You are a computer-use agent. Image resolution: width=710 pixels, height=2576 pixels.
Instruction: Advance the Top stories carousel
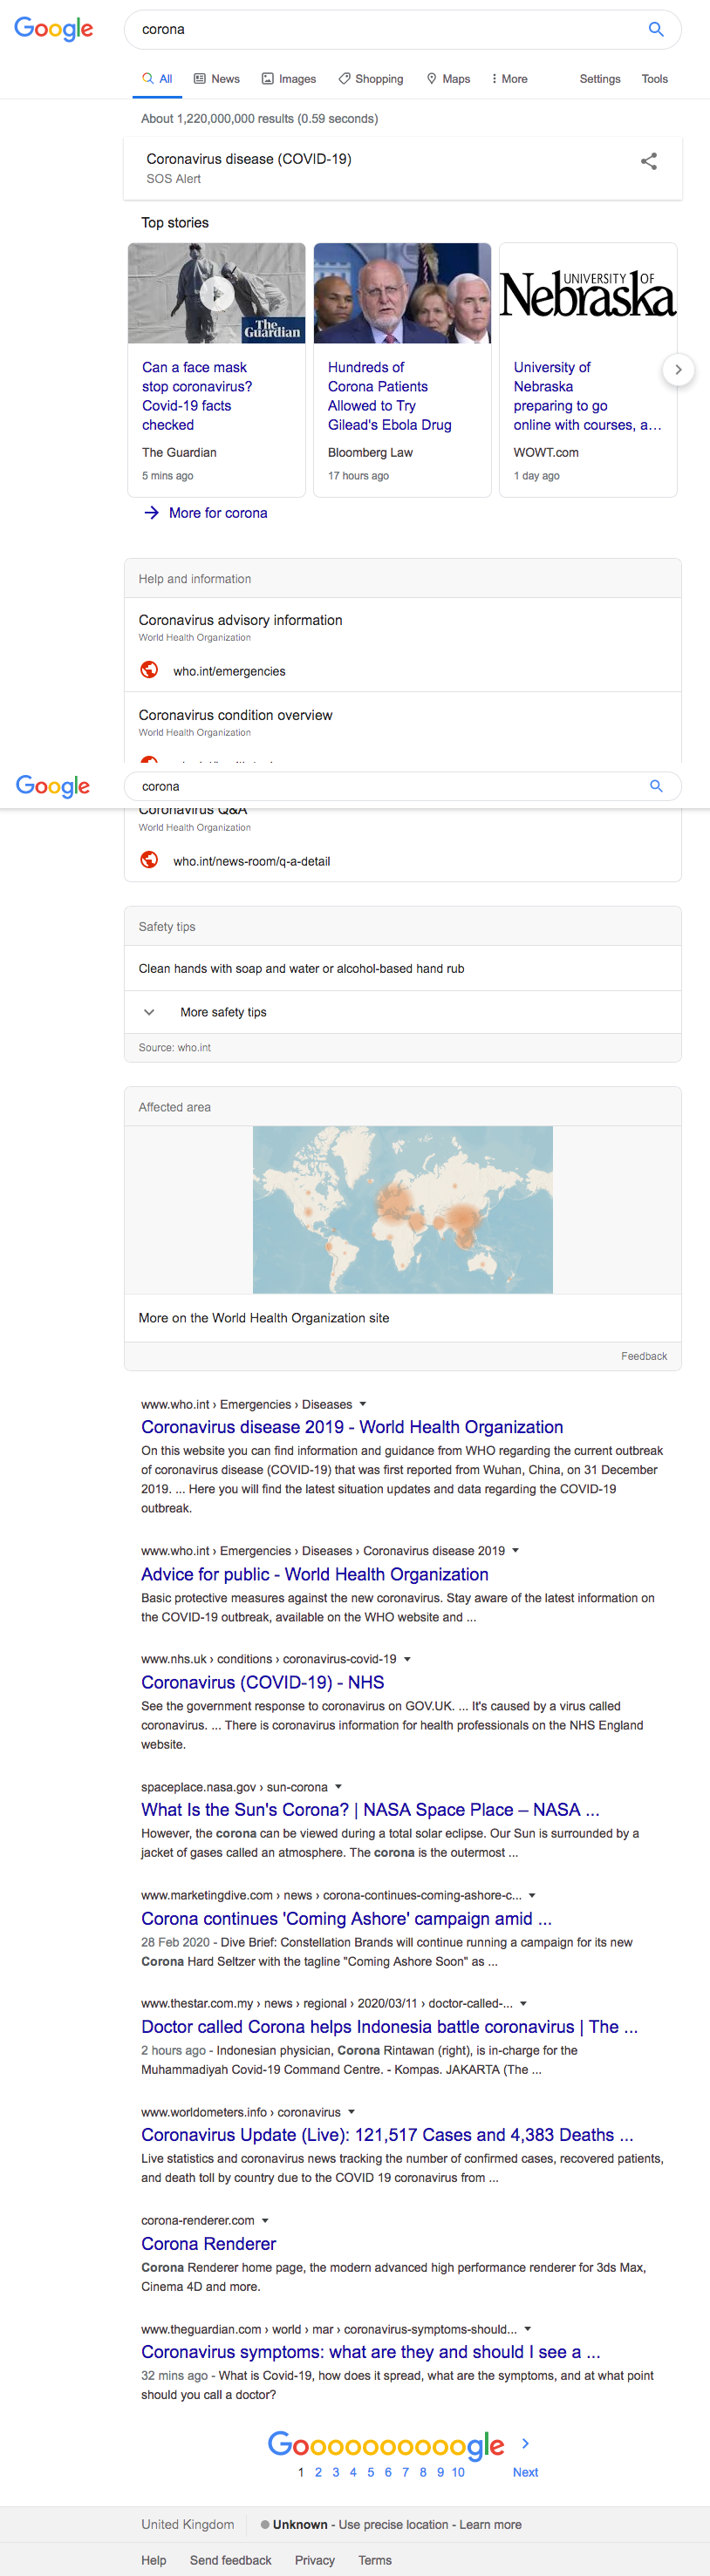coord(678,370)
